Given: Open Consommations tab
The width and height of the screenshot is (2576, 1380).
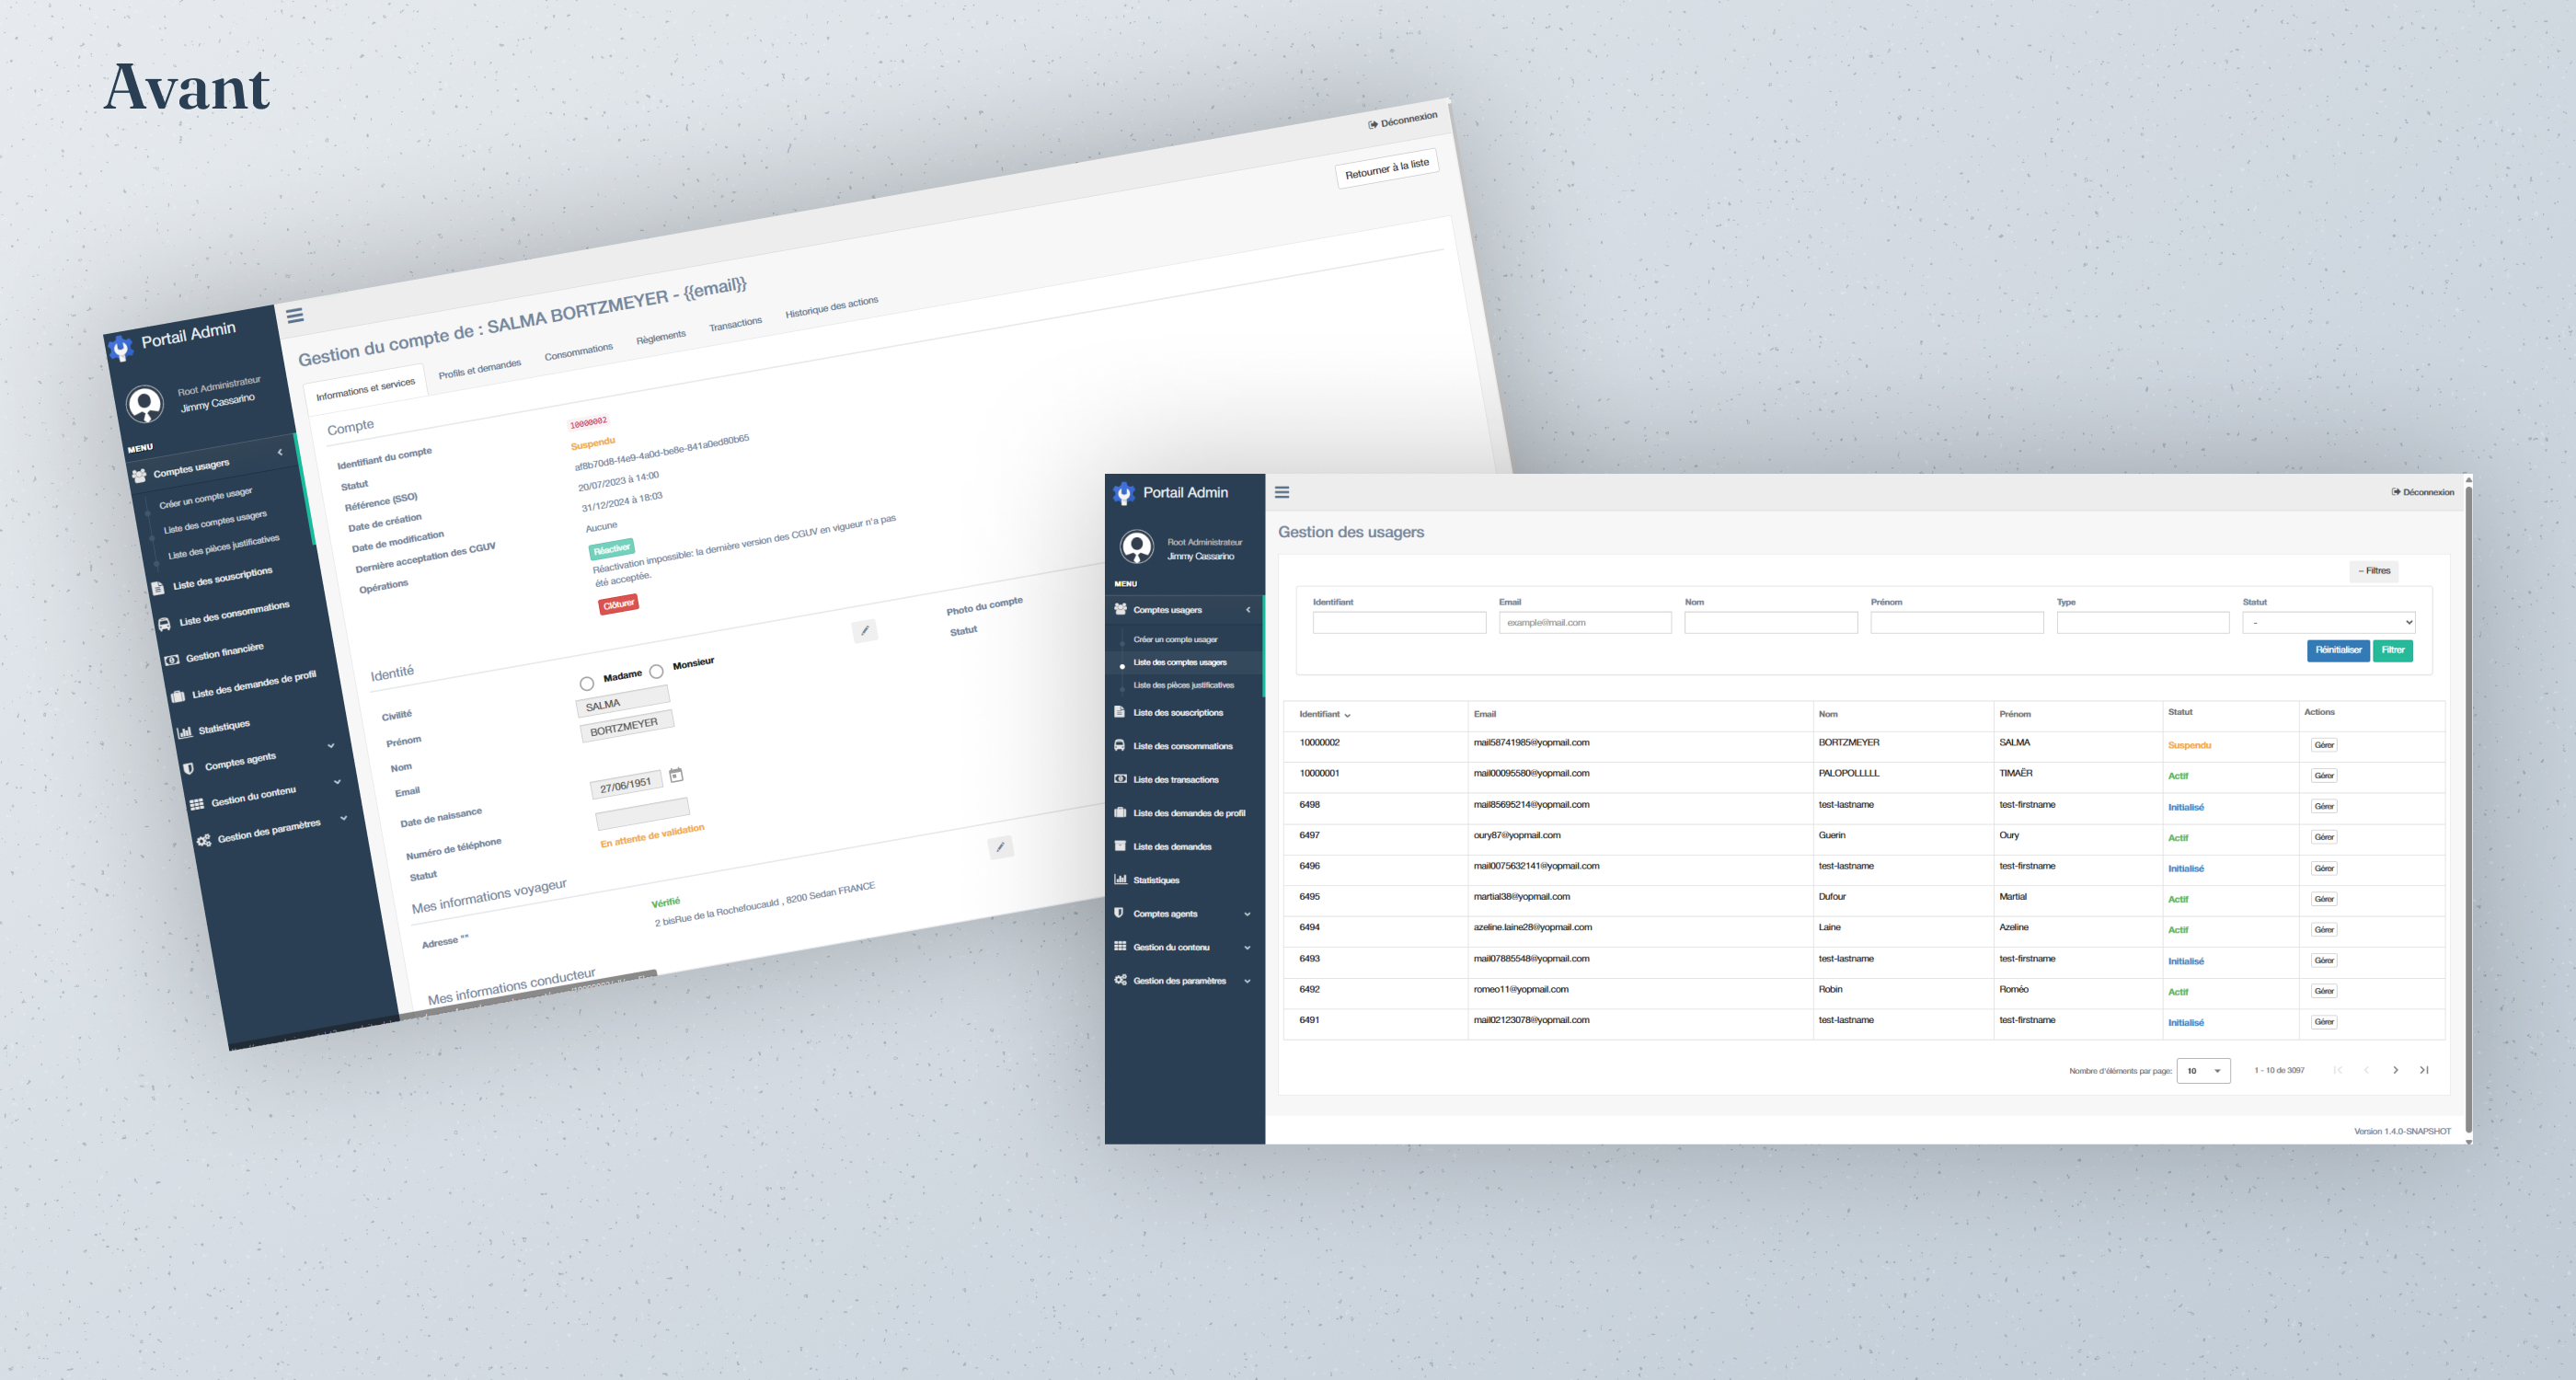Looking at the screenshot, I should (578, 352).
